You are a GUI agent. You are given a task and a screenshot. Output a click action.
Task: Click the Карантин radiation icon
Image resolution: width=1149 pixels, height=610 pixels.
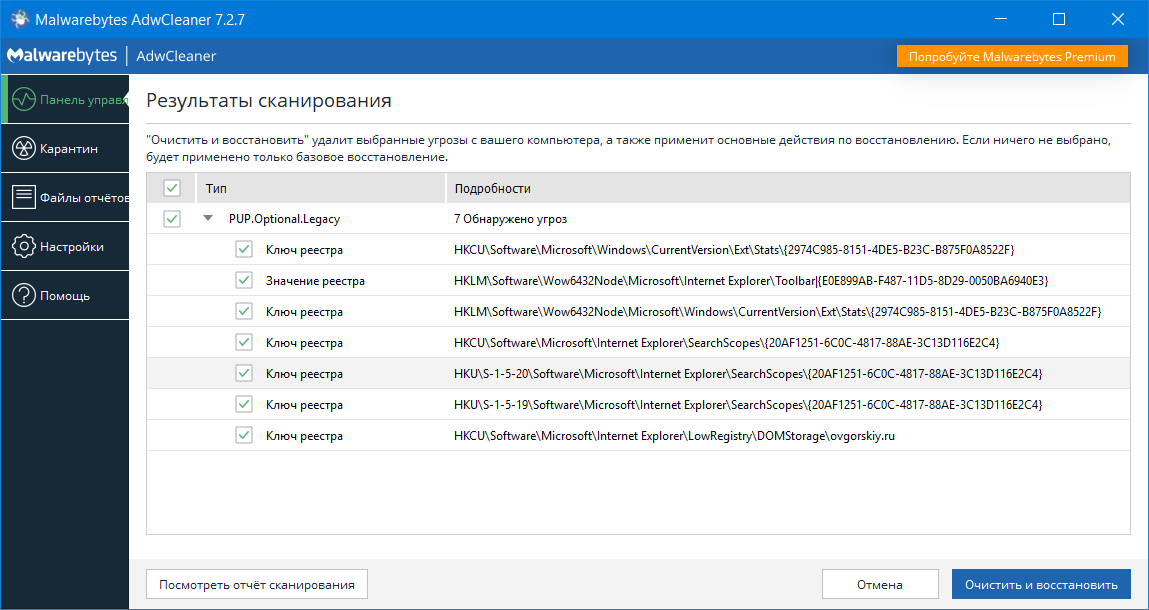pos(24,149)
